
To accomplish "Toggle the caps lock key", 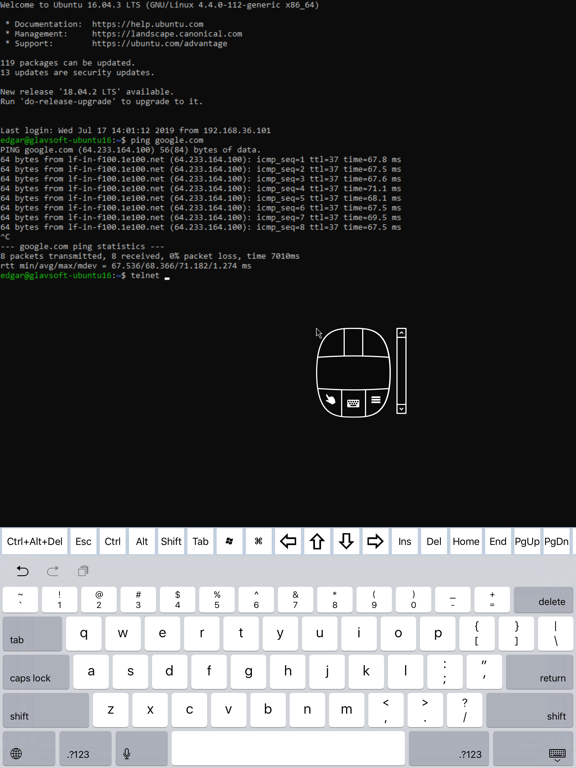I will click(36, 672).
